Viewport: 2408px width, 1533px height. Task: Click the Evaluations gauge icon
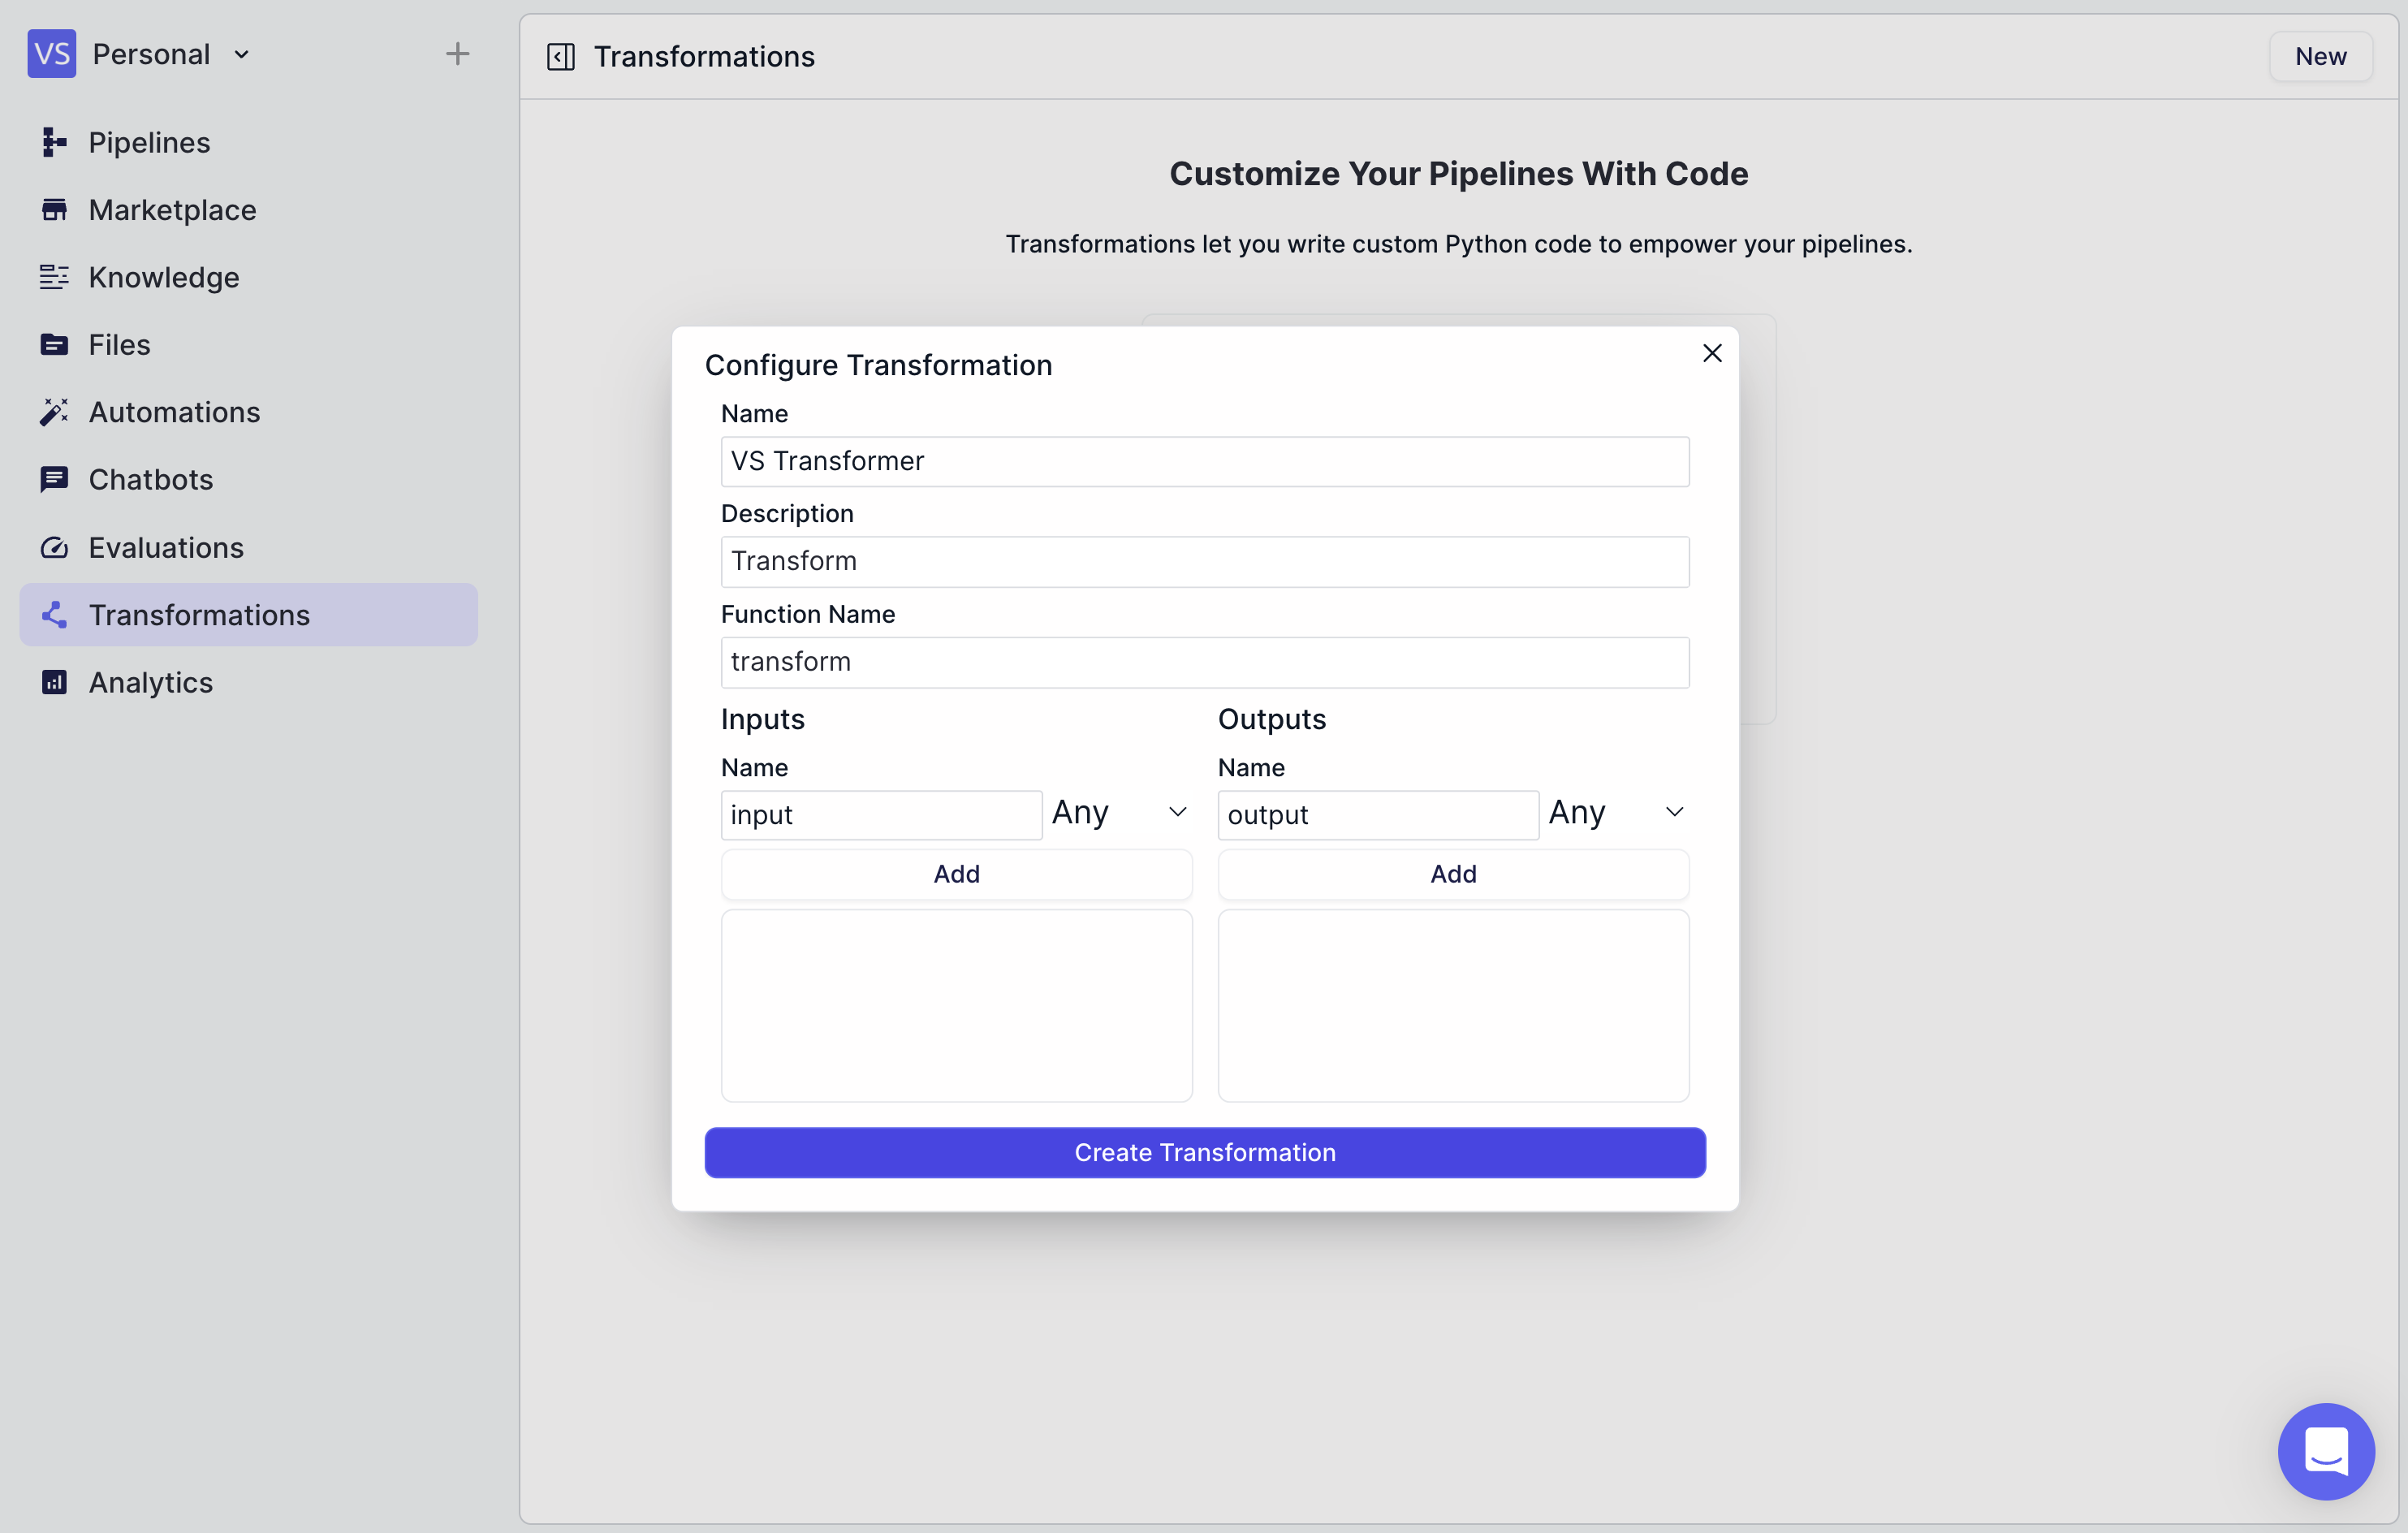click(54, 548)
